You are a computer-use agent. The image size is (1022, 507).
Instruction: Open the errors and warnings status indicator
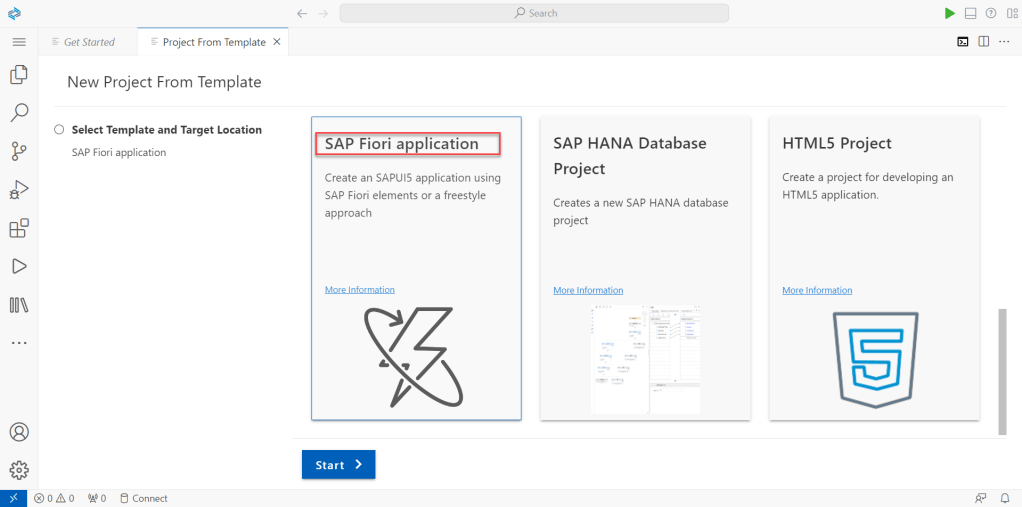pyautogui.click(x=54, y=498)
